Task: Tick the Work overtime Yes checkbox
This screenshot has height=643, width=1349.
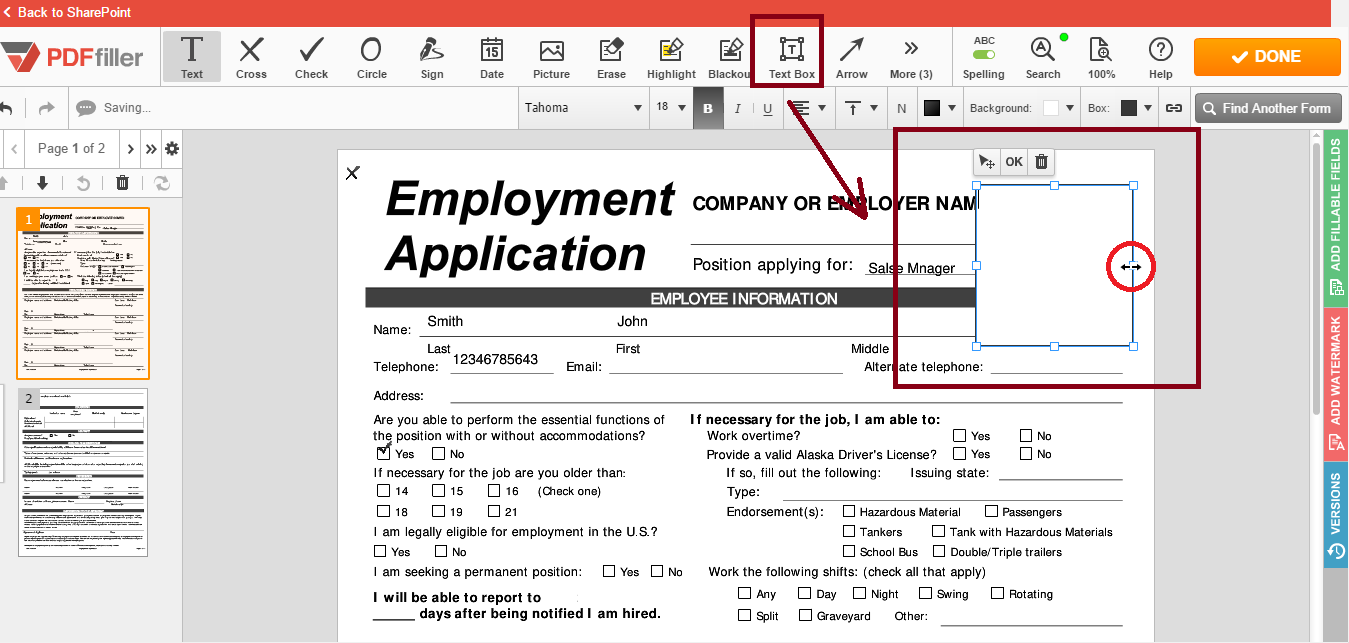Action: tap(959, 435)
